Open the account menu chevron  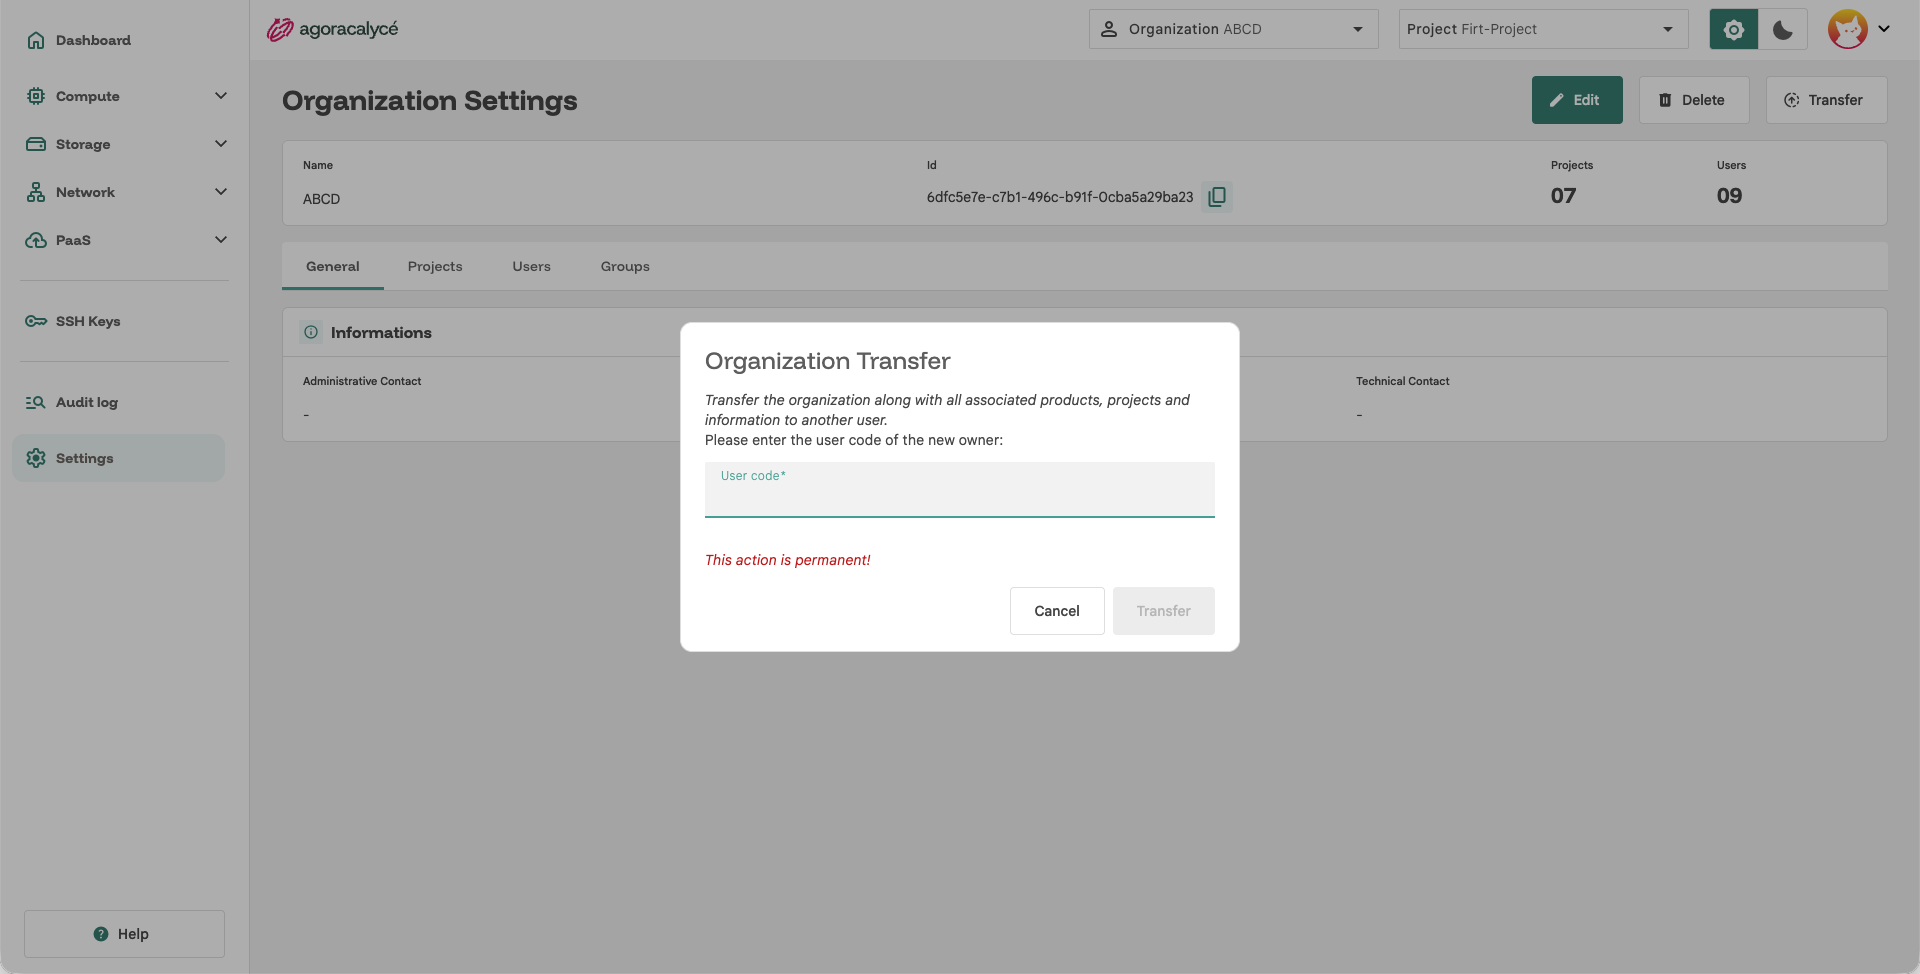[1884, 29]
